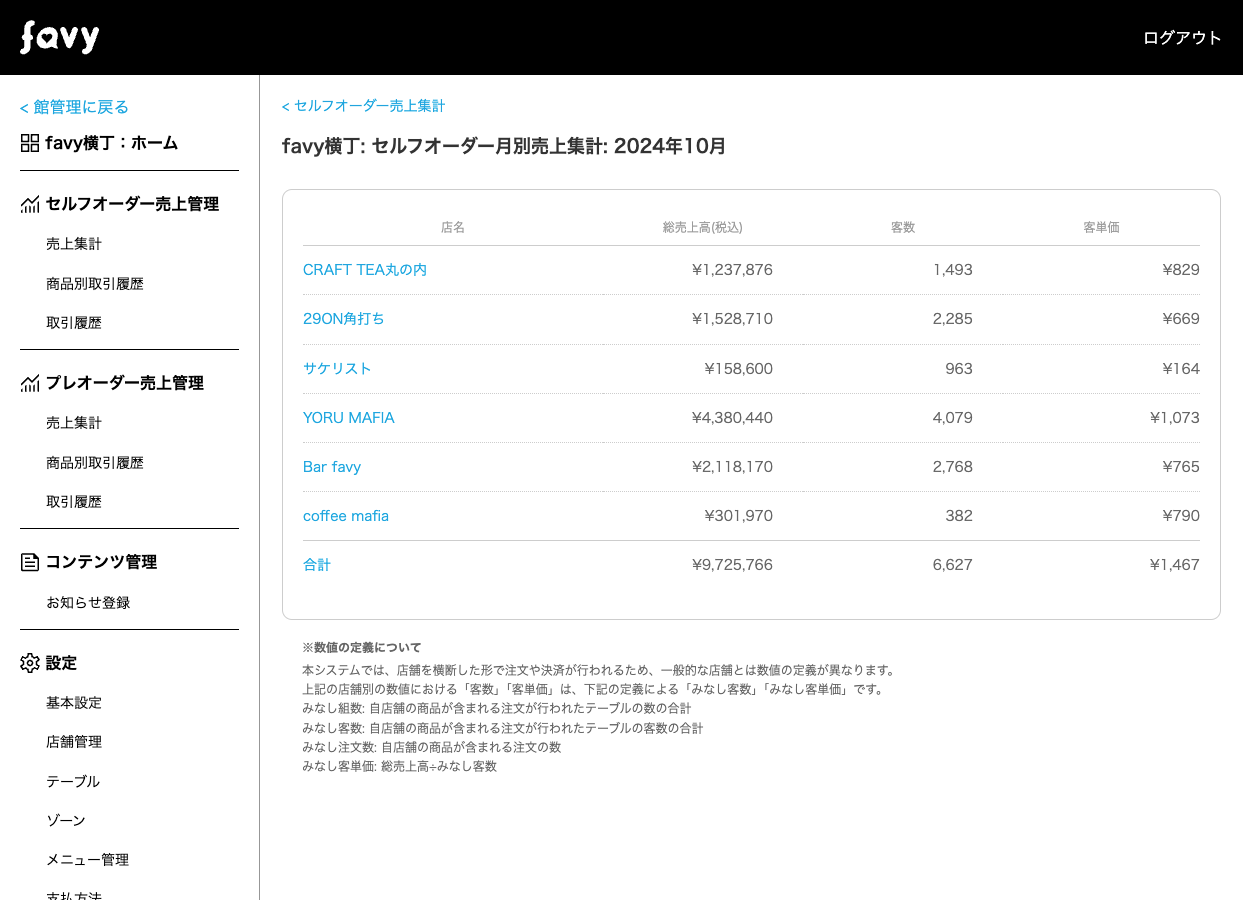Click the chart icon beside プレオーダー売上管理

coord(30,383)
